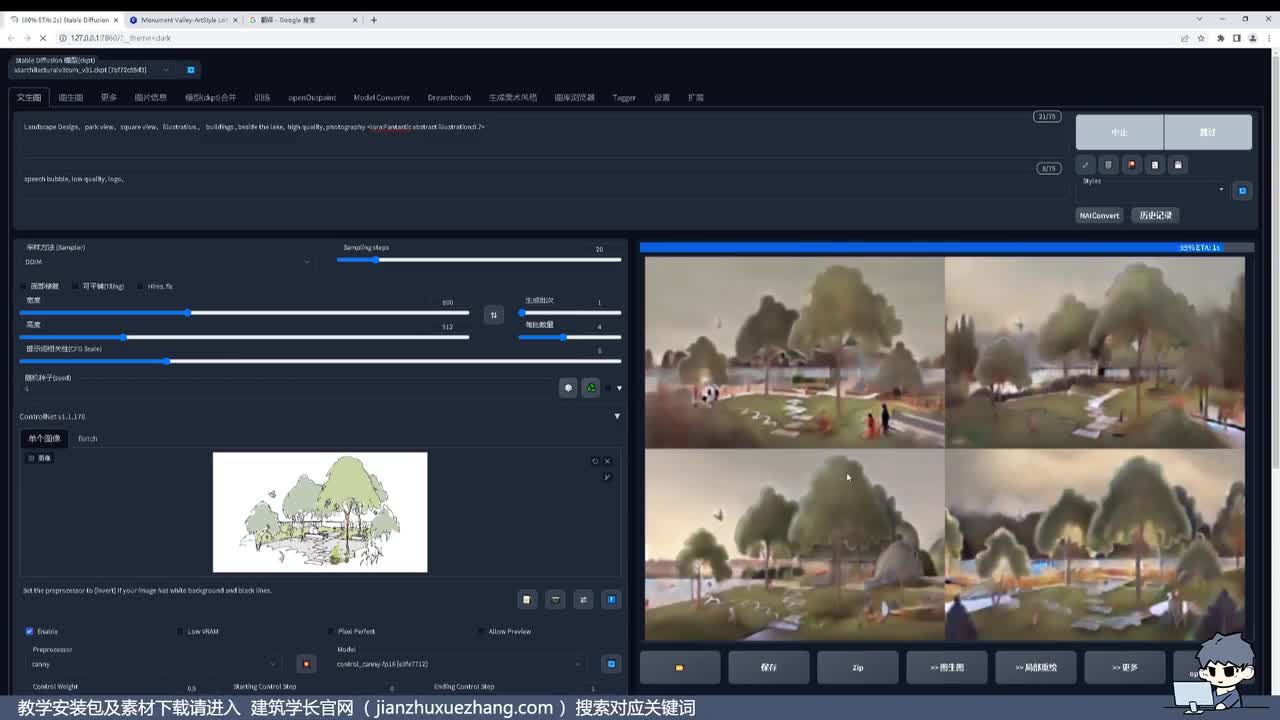
Task: Open the DDIM sampler dropdown
Action: click(166, 262)
